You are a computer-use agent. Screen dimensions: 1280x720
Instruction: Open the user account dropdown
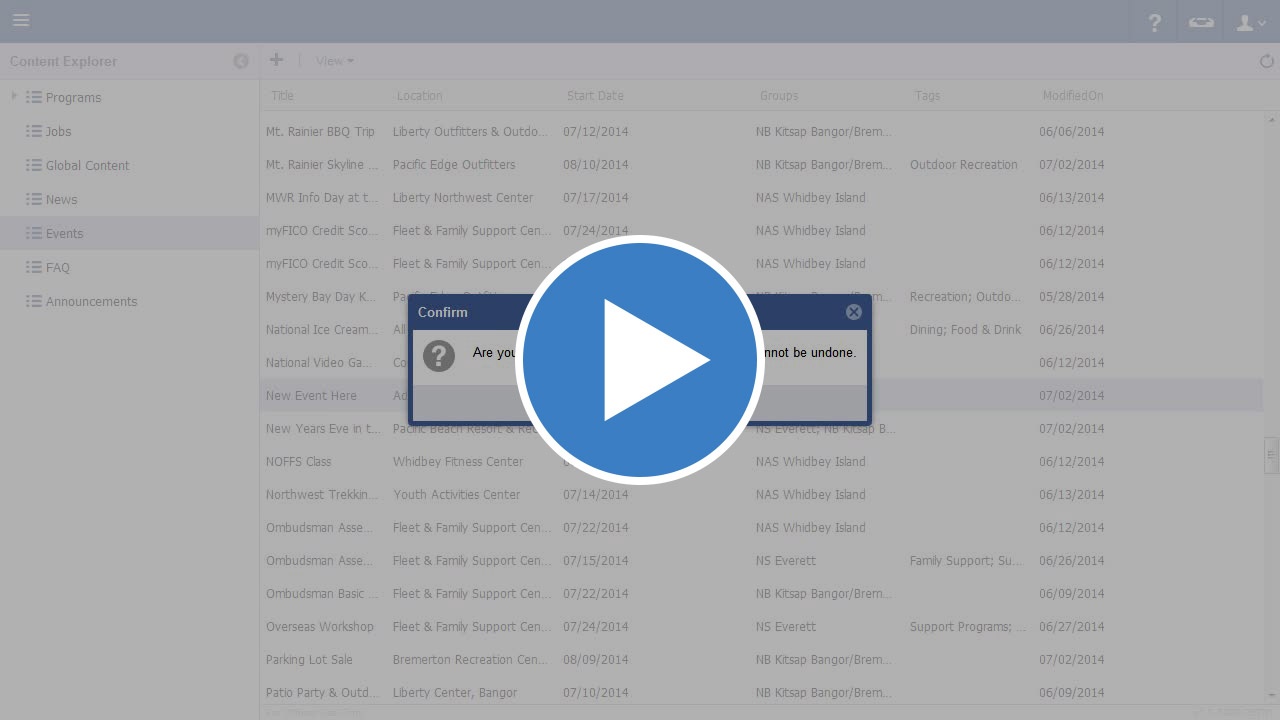[1250, 22]
